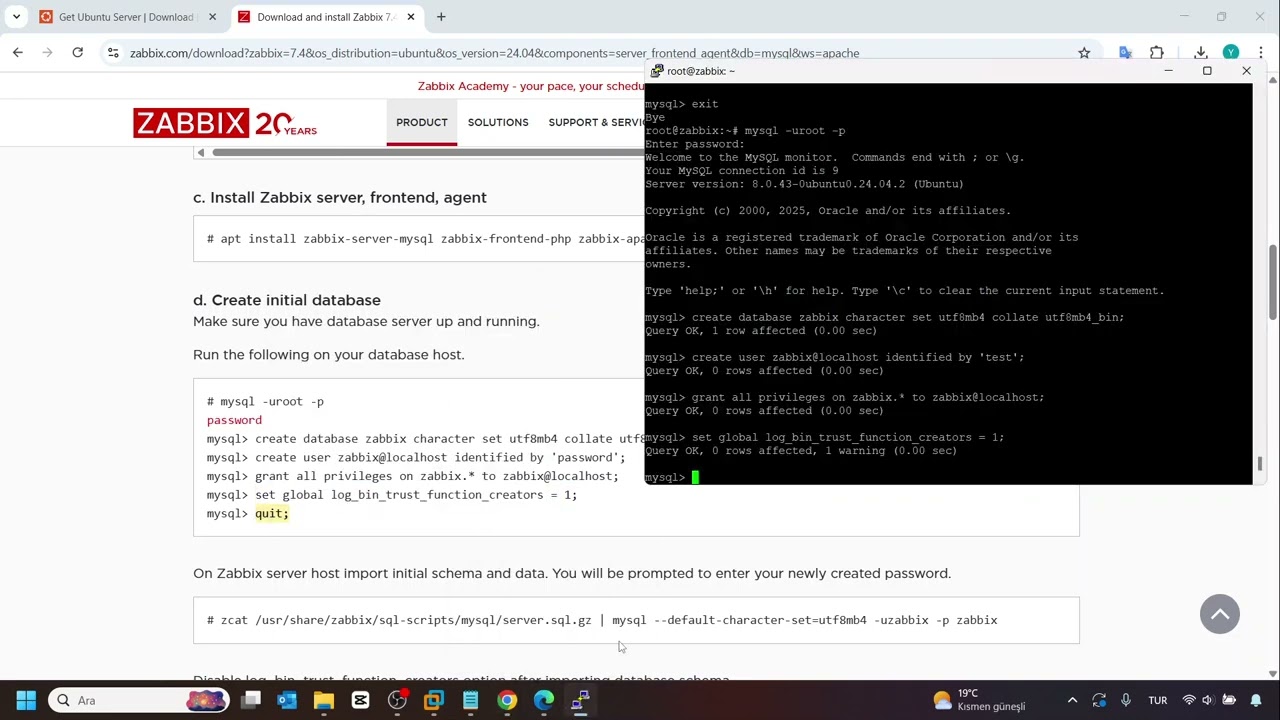Click the mysql prompt cursor in terminal
Viewport: 1280px width, 720px height.
coord(695,477)
